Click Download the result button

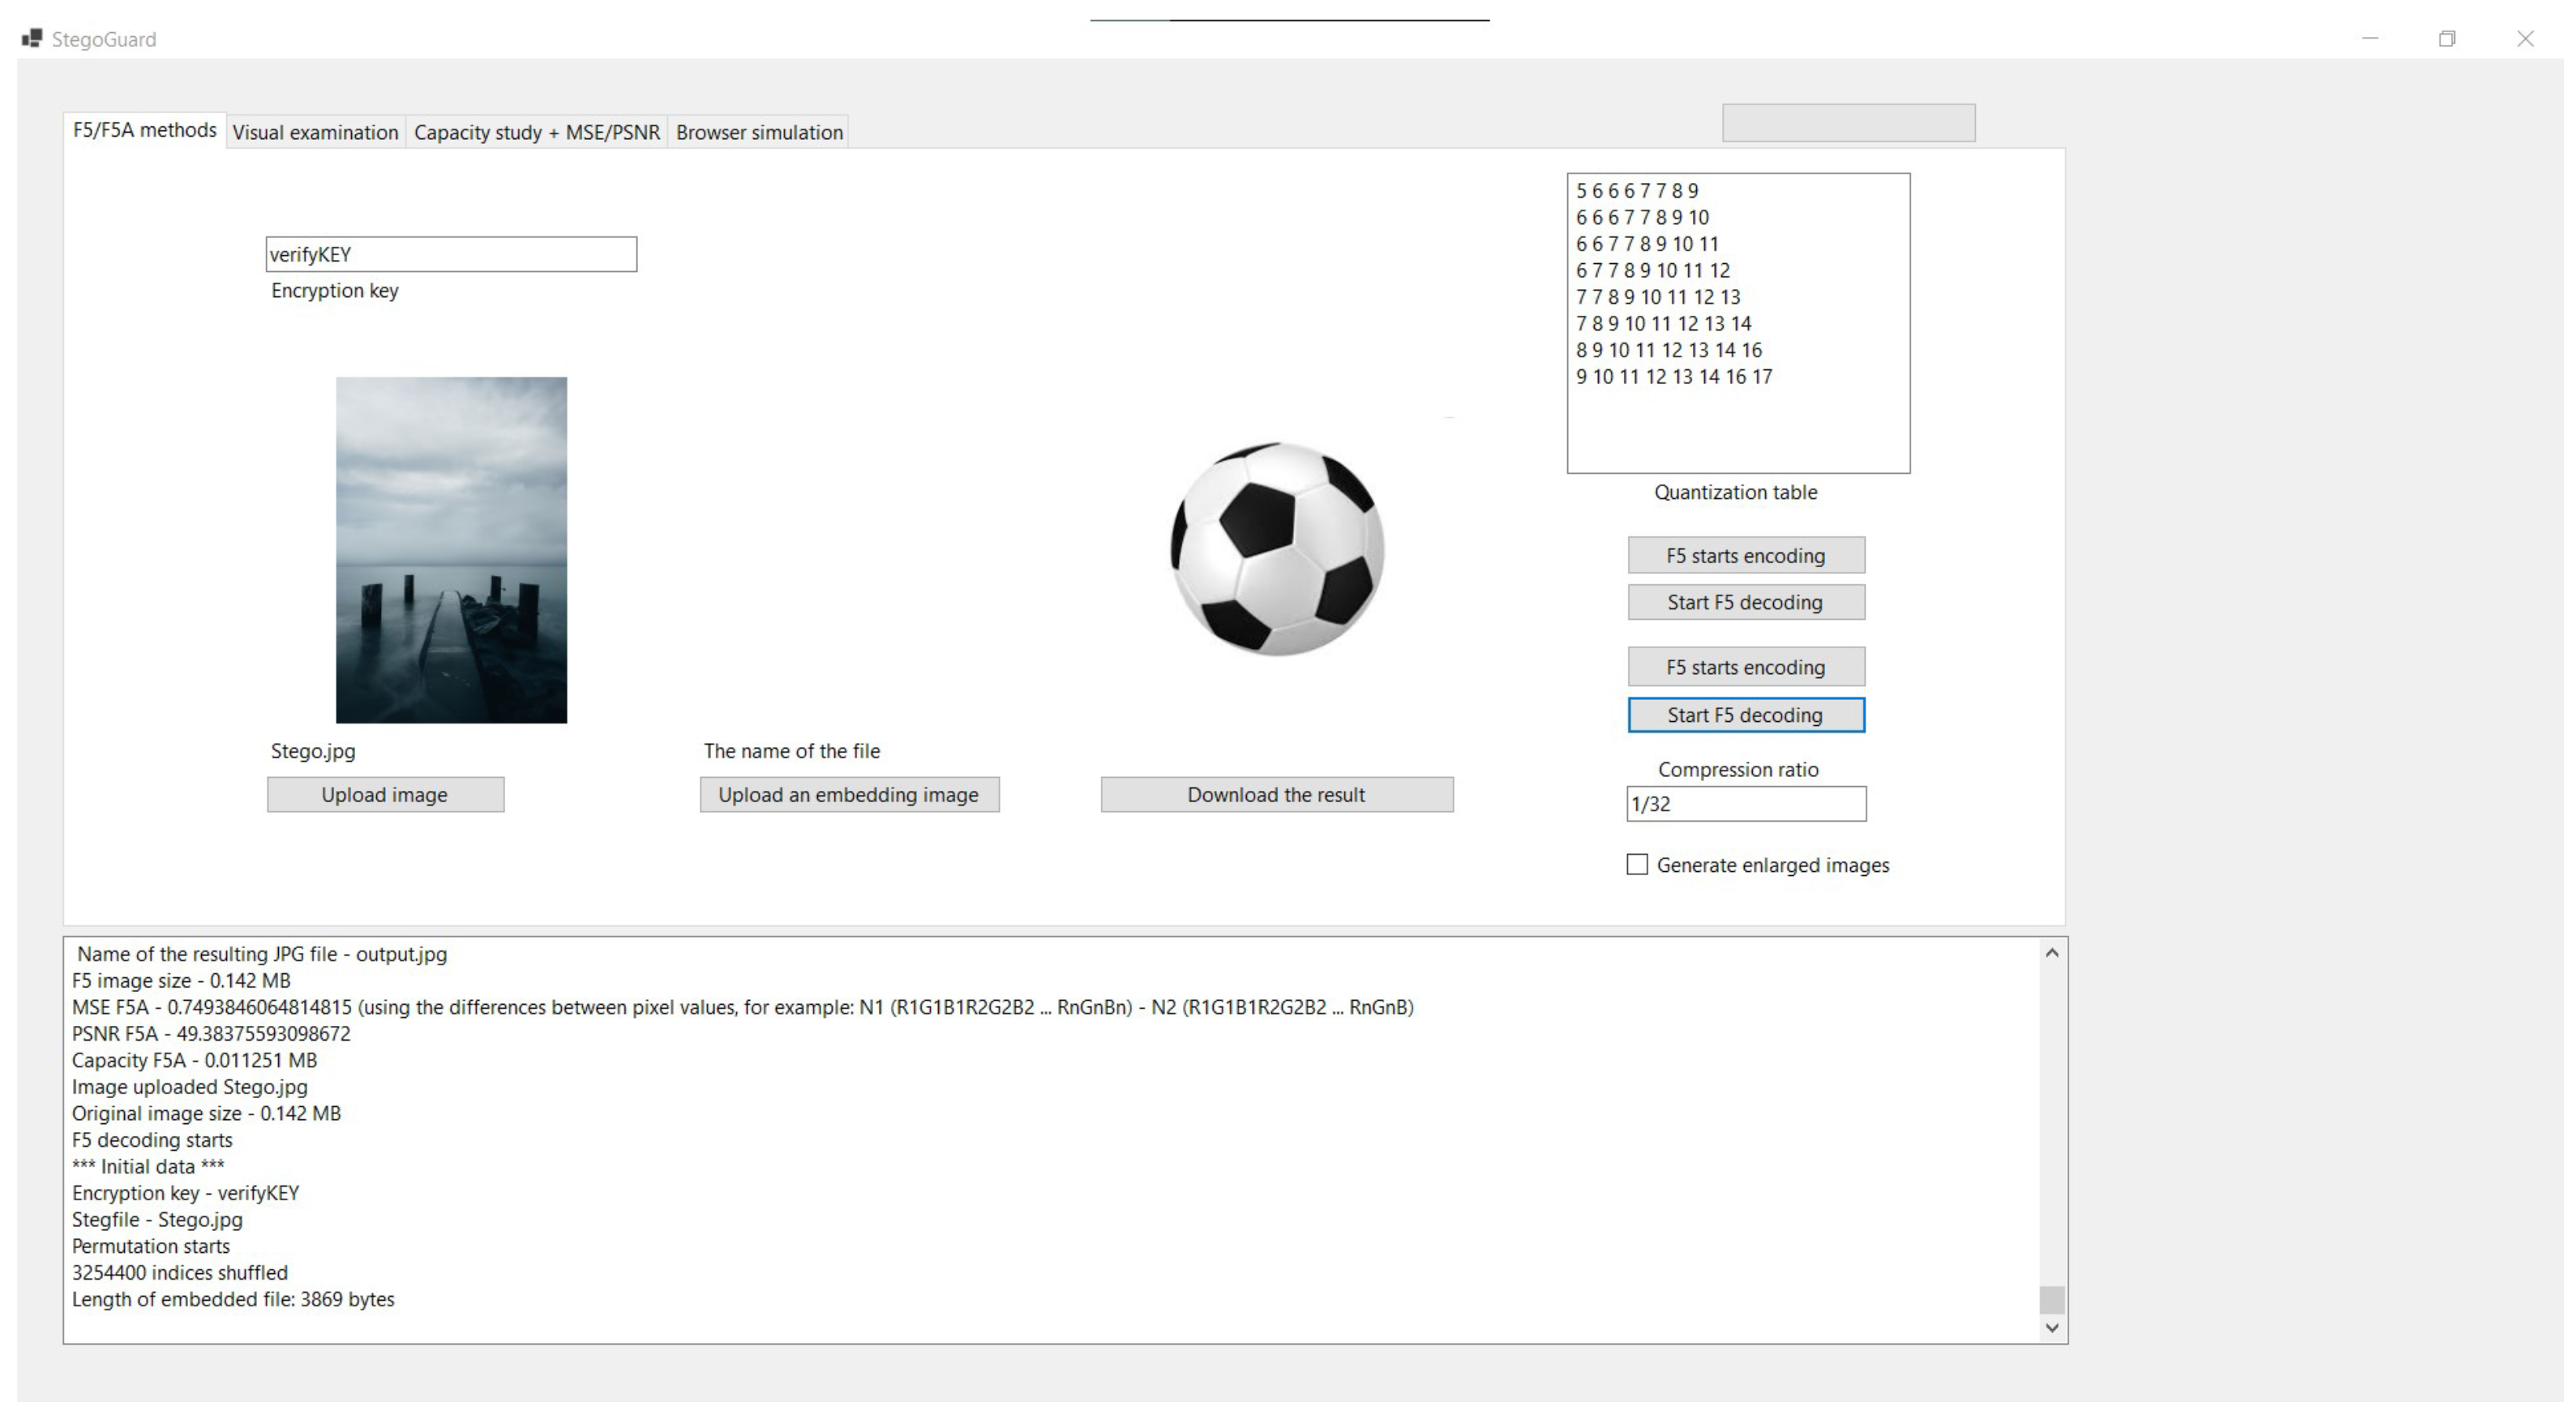click(1276, 795)
